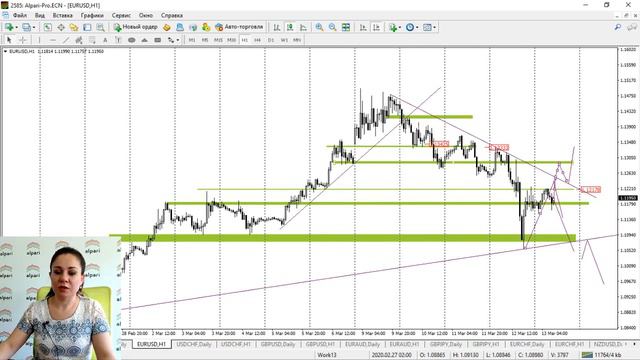Open the Файл menu
Viewport: 640px width, 360px height.
click(20, 16)
